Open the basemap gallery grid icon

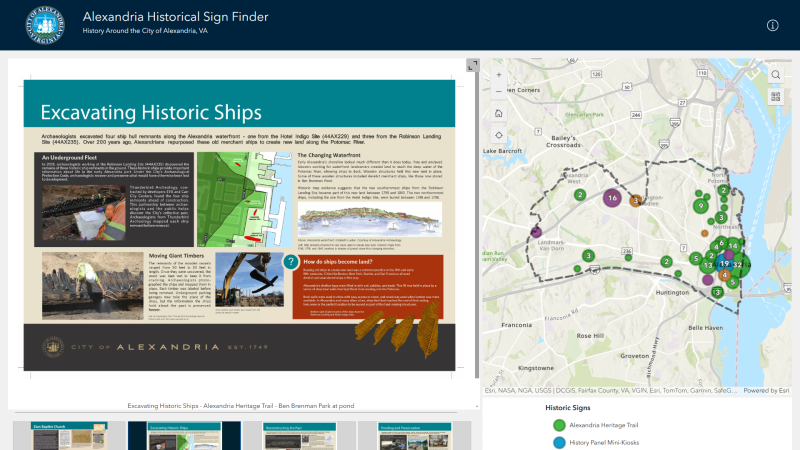pyautogui.click(x=775, y=97)
